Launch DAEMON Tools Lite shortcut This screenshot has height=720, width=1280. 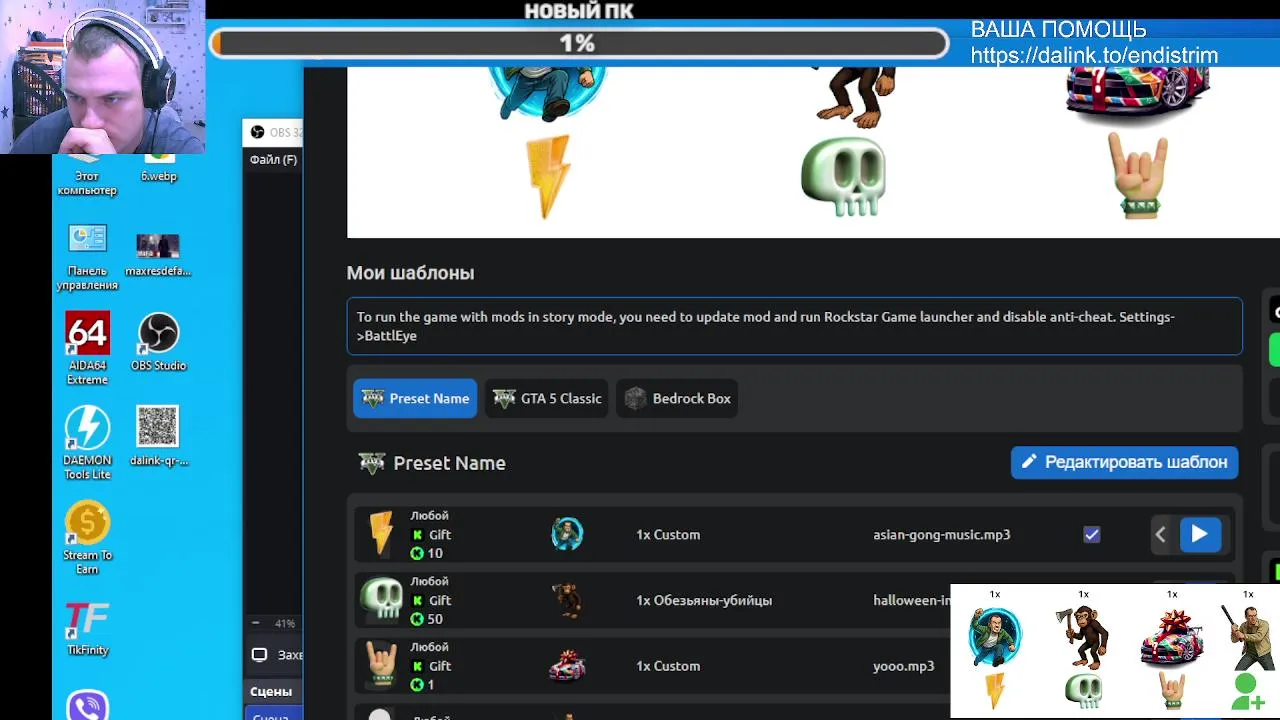(x=87, y=443)
